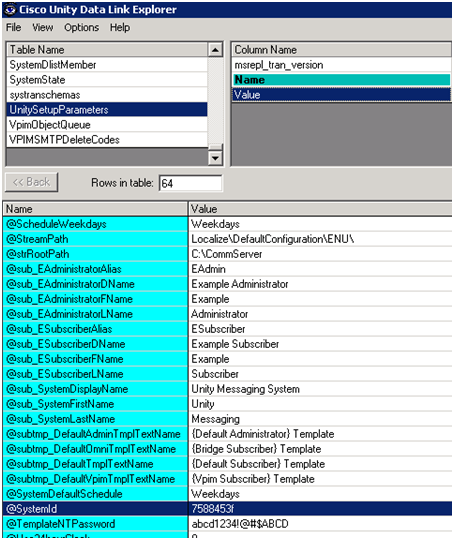454x540 pixels.
Task: Click the Value grid column header
Action: 320,209
